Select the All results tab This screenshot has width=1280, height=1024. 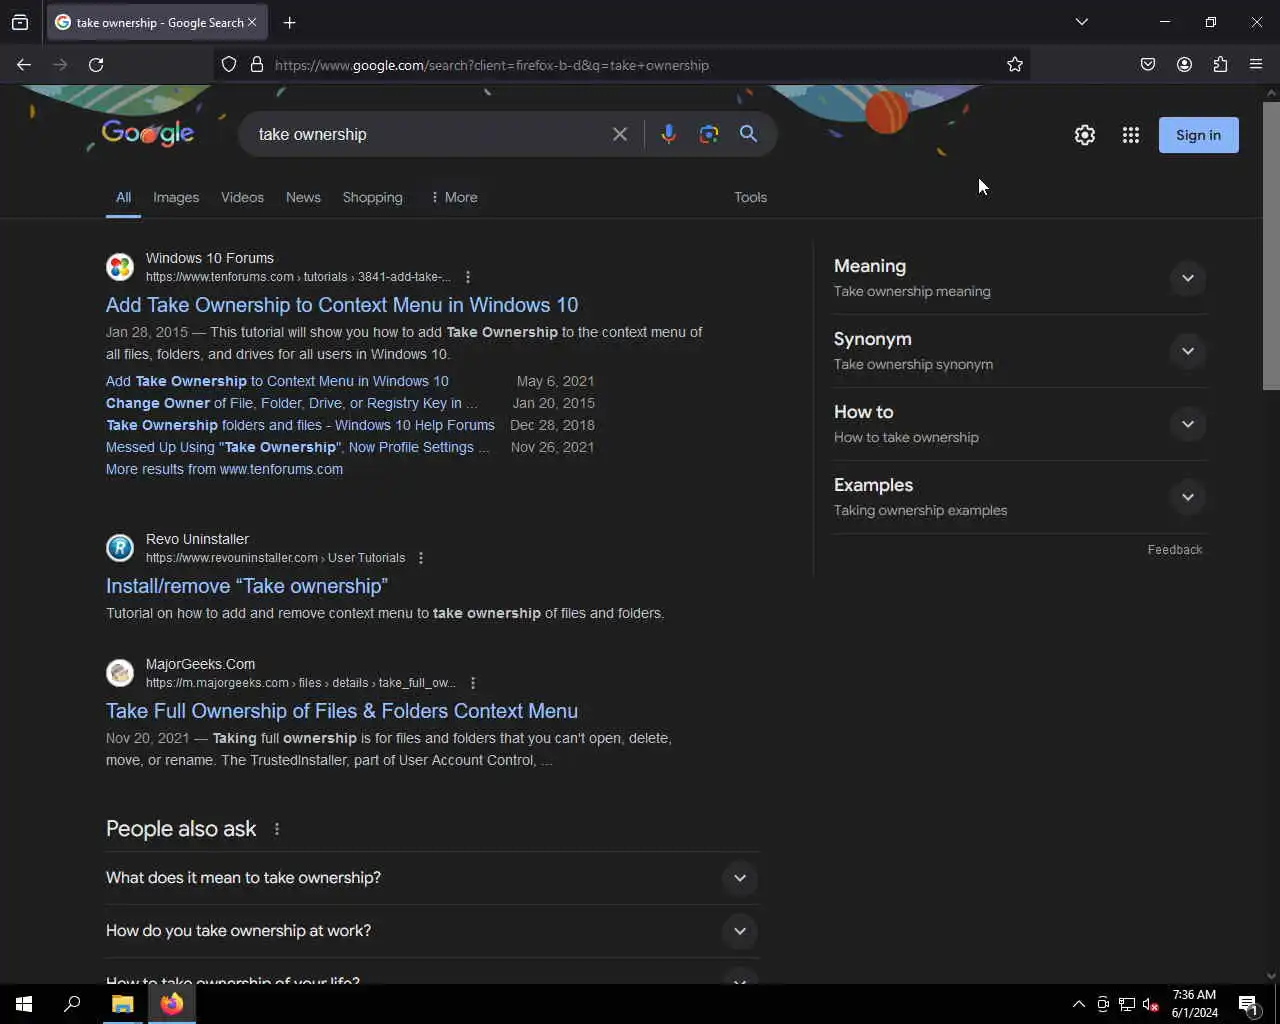tap(123, 198)
